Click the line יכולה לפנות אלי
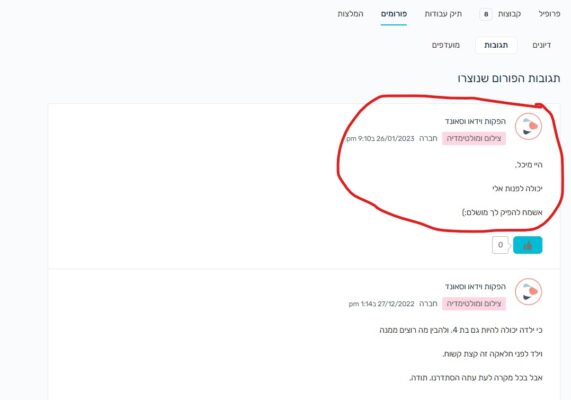Image resolution: width=571 pixels, height=400 pixels. click(x=517, y=189)
